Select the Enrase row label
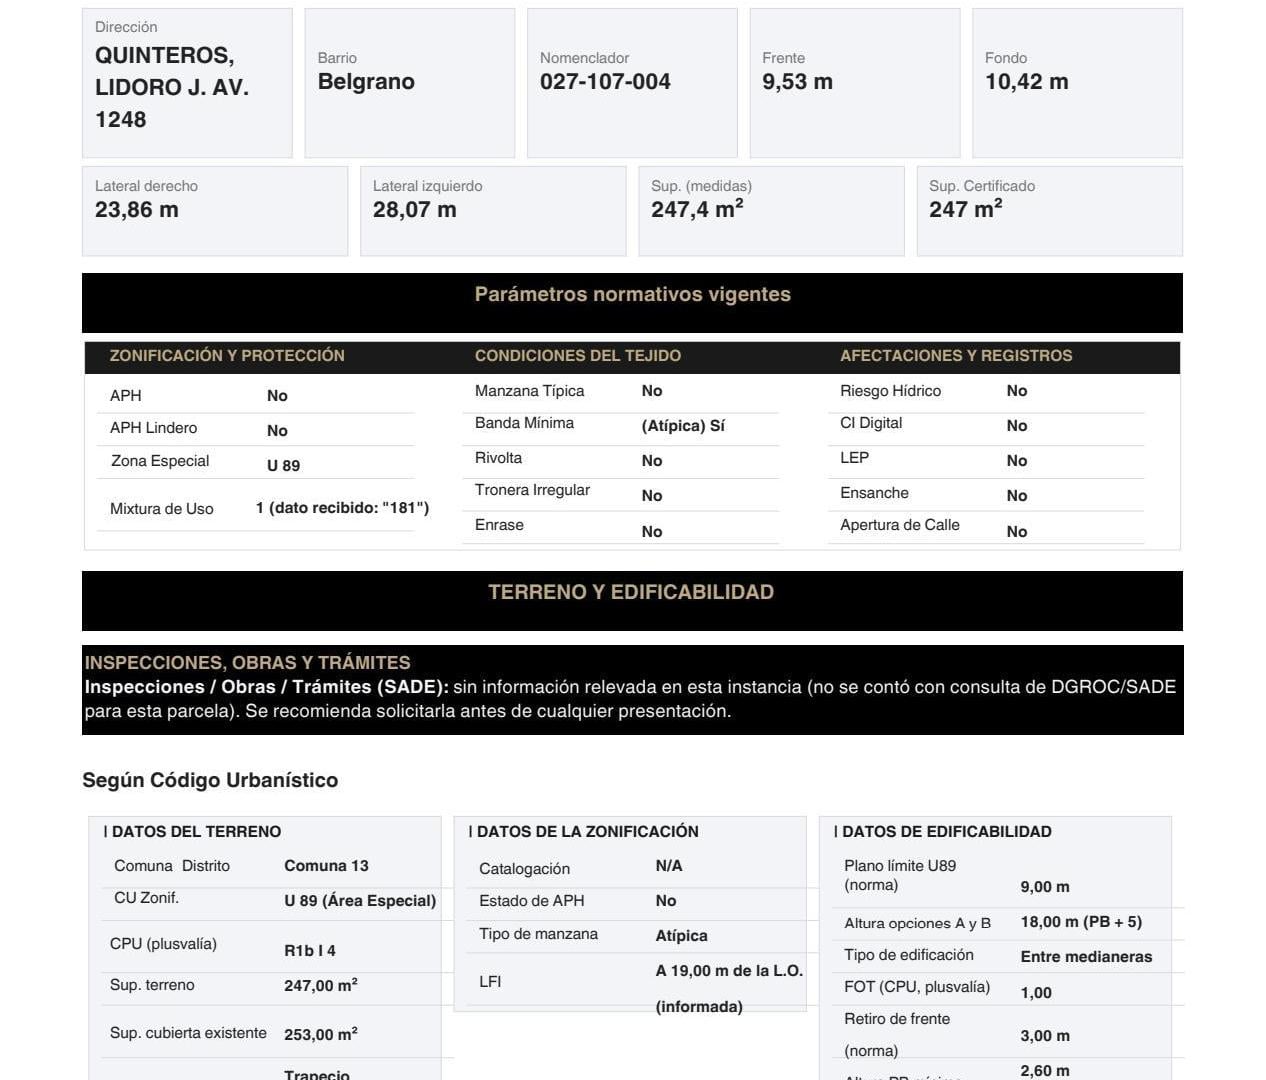 pyautogui.click(x=499, y=525)
